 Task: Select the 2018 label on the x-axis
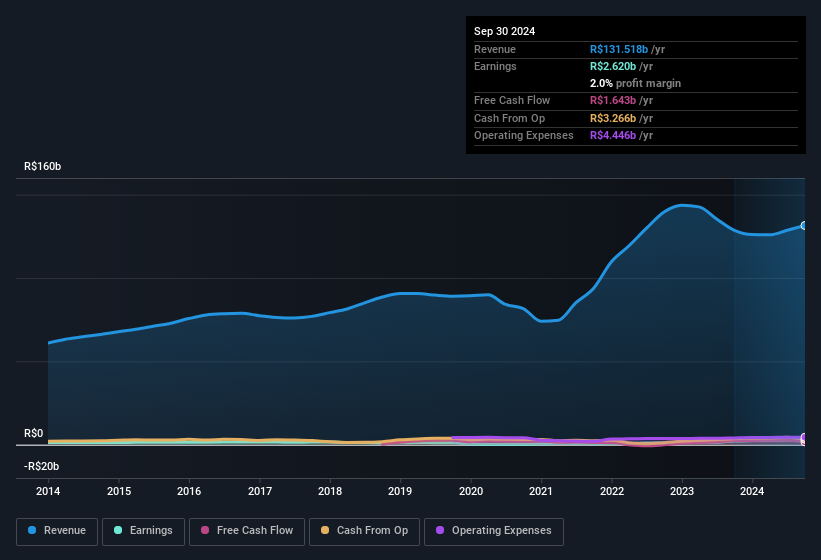(x=330, y=491)
